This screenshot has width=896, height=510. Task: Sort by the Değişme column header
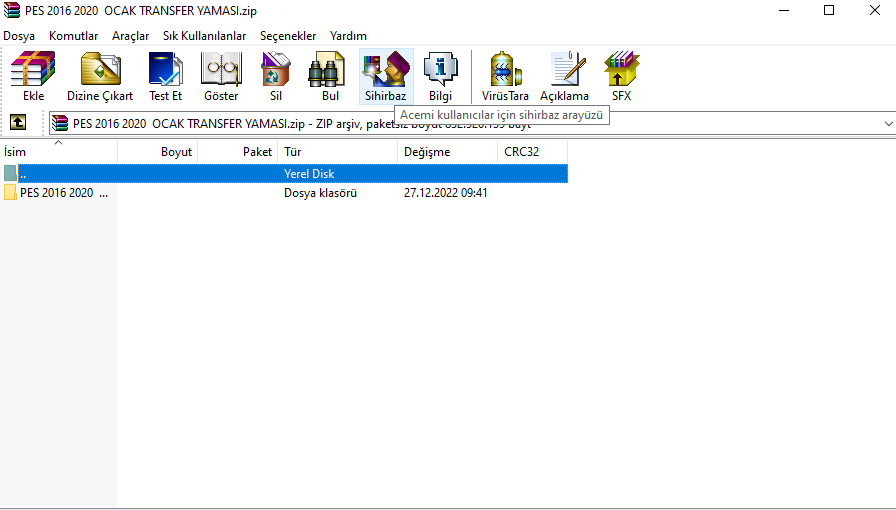pos(447,152)
